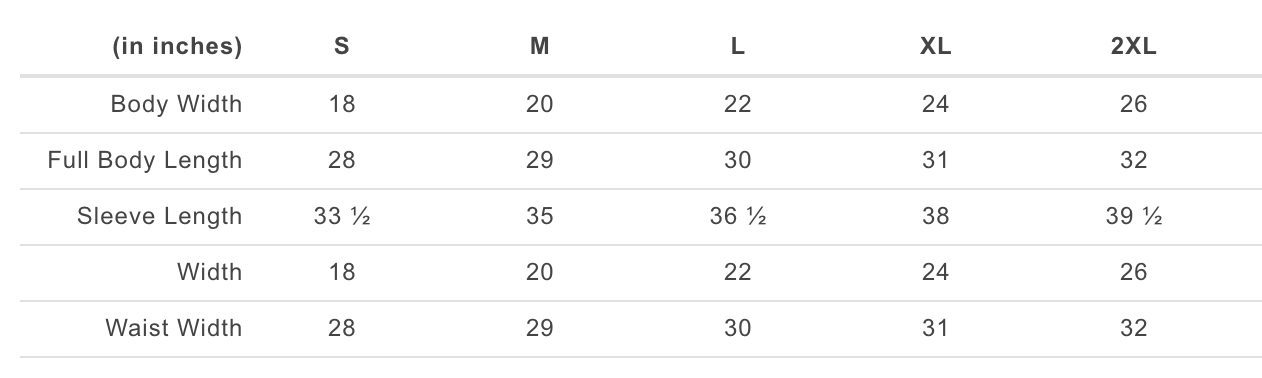Click the (in inches) unit label
This screenshot has width=1262, height=378.
pyautogui.click(x=178, y=47)
